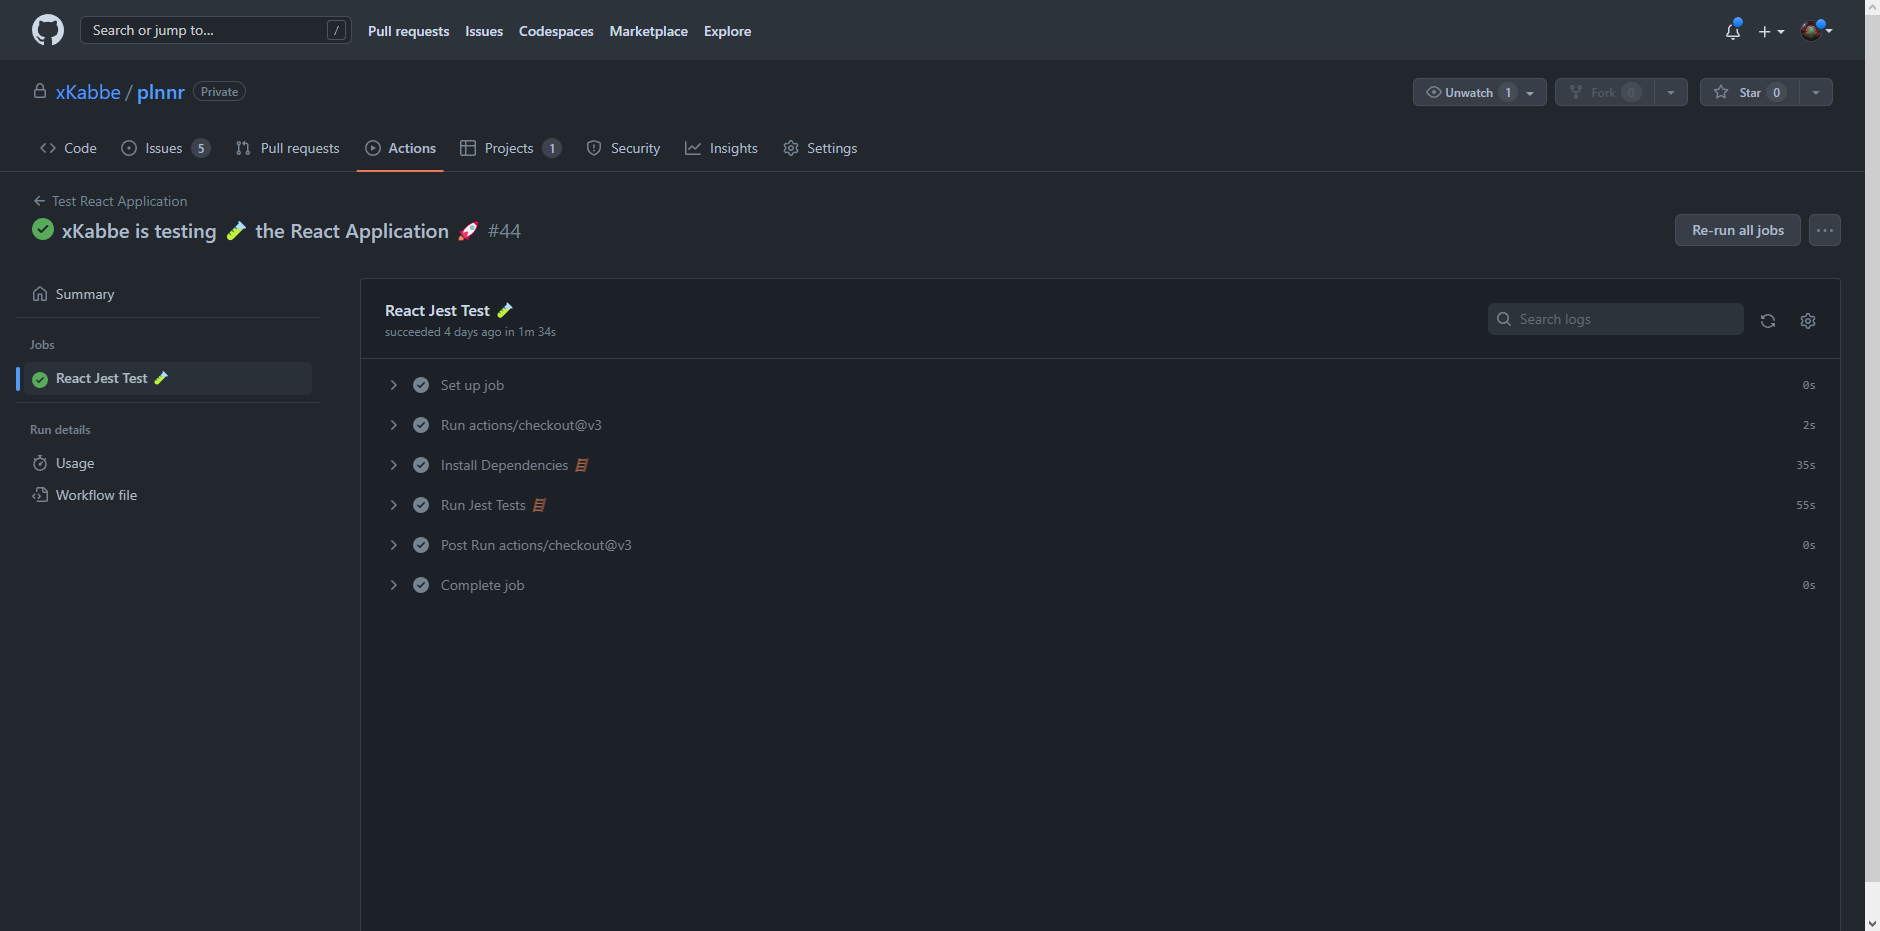Open Codespaces in top navigation
Image resolution: width=1880 pixels, height=931 pixels.
(x=556, y=31)
